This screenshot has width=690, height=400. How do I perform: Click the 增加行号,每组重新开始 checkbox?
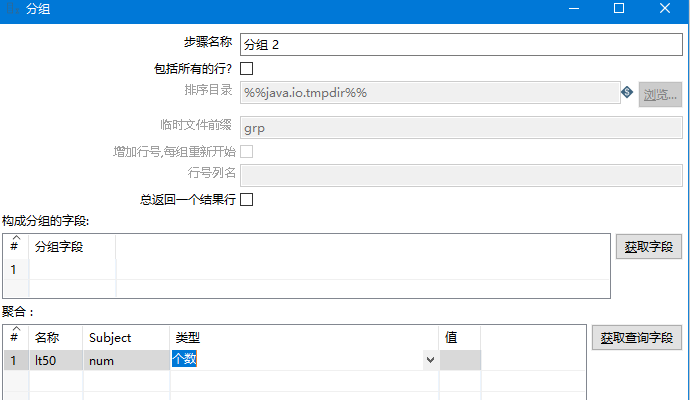click(246, 151)
